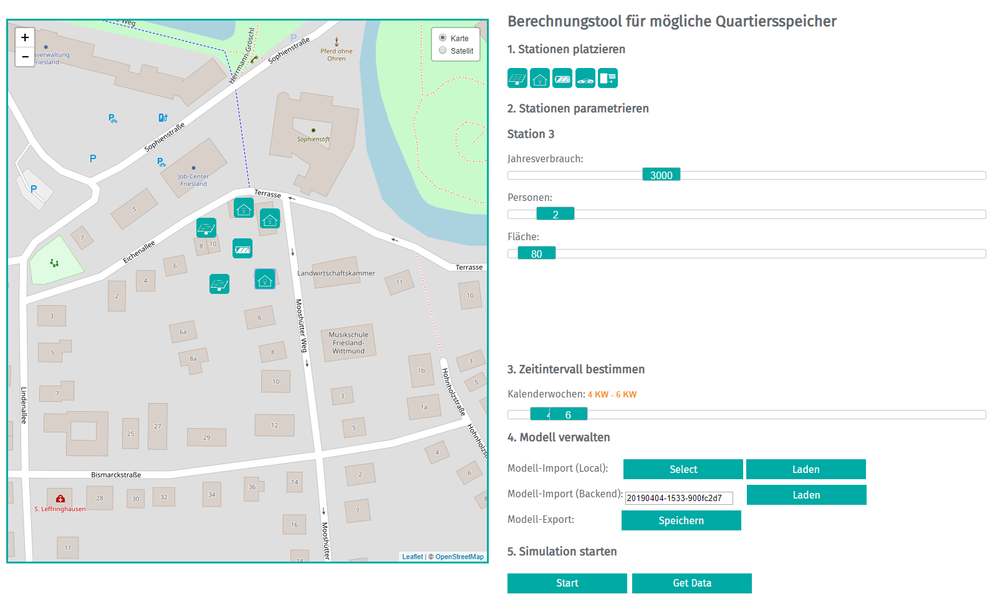Click the battery marker on the map
Screen dimensions: 1000x614
pyautogui.click(x=242, y=248)
